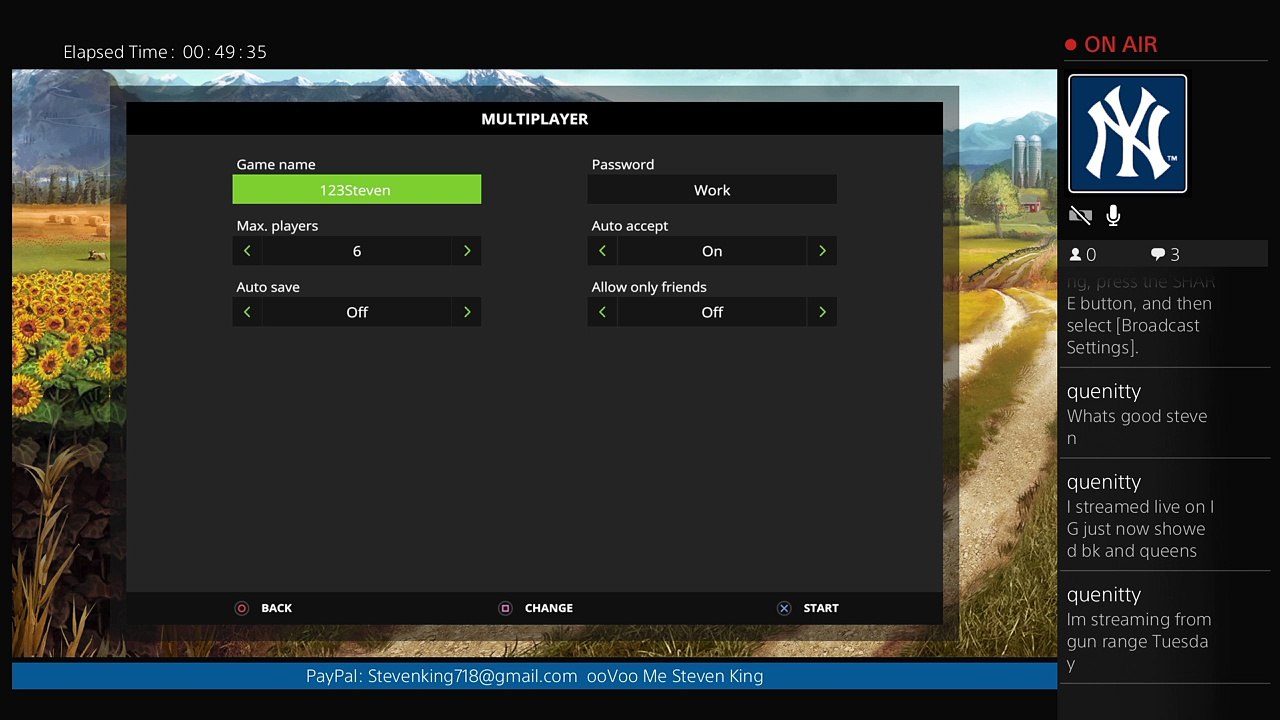1280x720 pixels.
Task: Click the circle BACK button icon
Action: click(x=241, y=608)
